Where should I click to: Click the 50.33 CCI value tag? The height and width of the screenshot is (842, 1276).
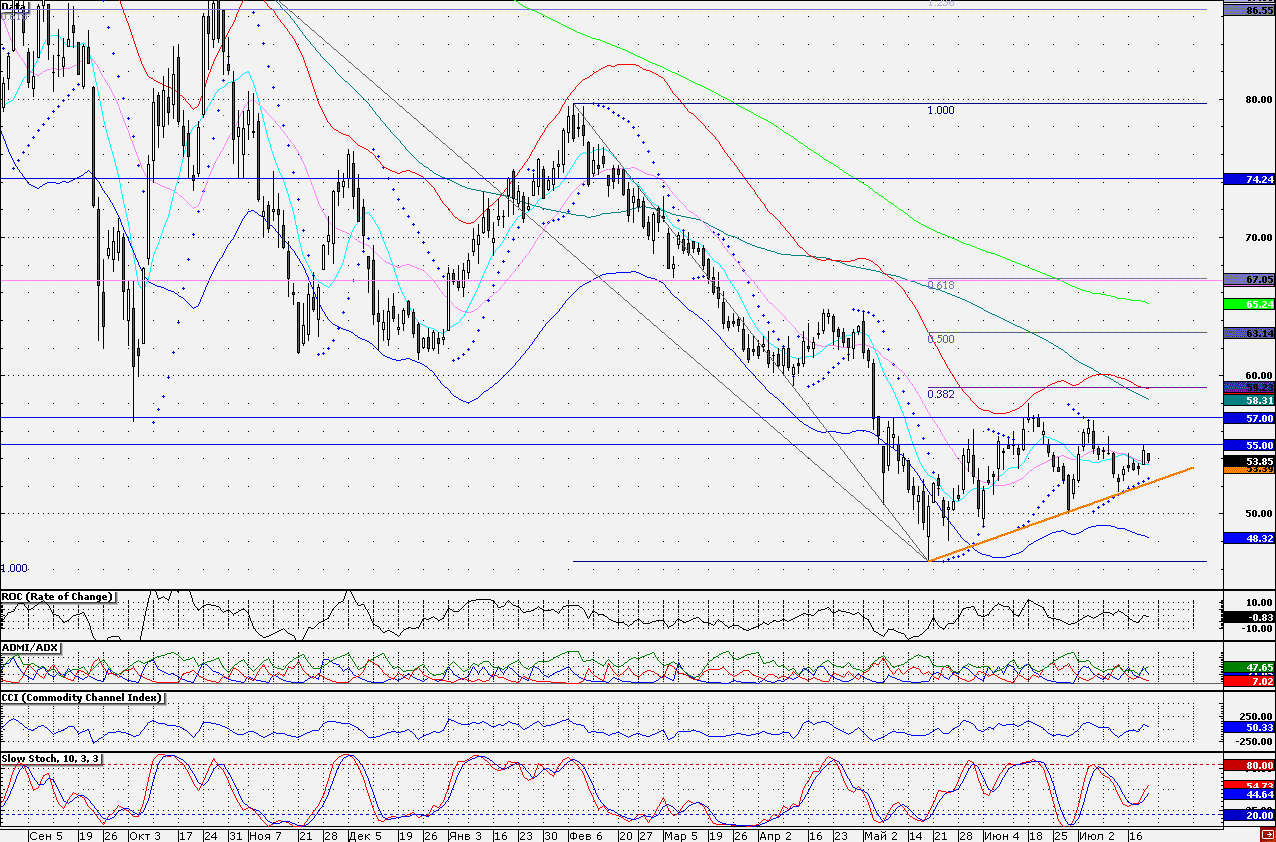[x=1250, y=728]
